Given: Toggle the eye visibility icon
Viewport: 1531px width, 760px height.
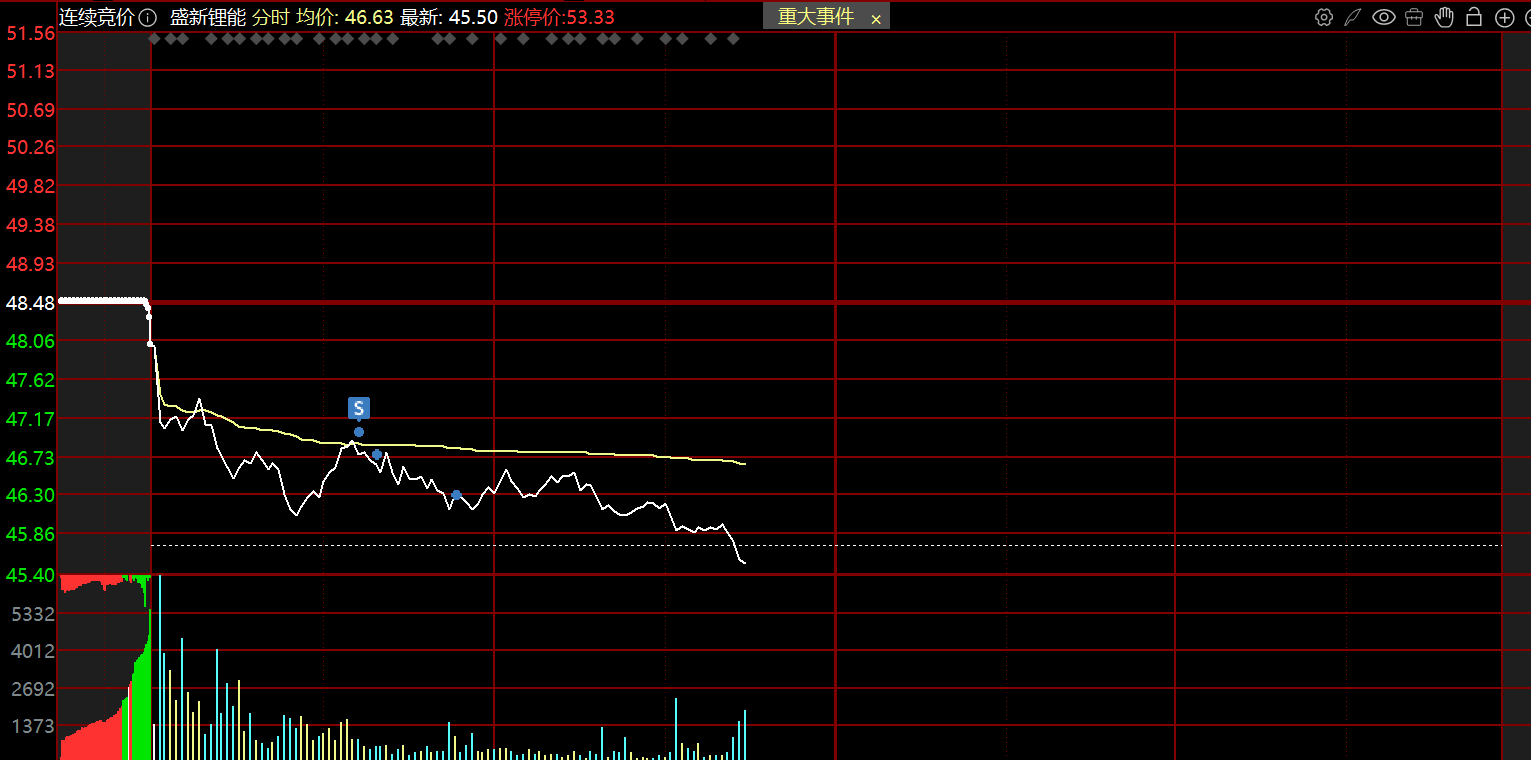Looking at the screenshot, I should pyautogui.click(x=1384, y=17).
